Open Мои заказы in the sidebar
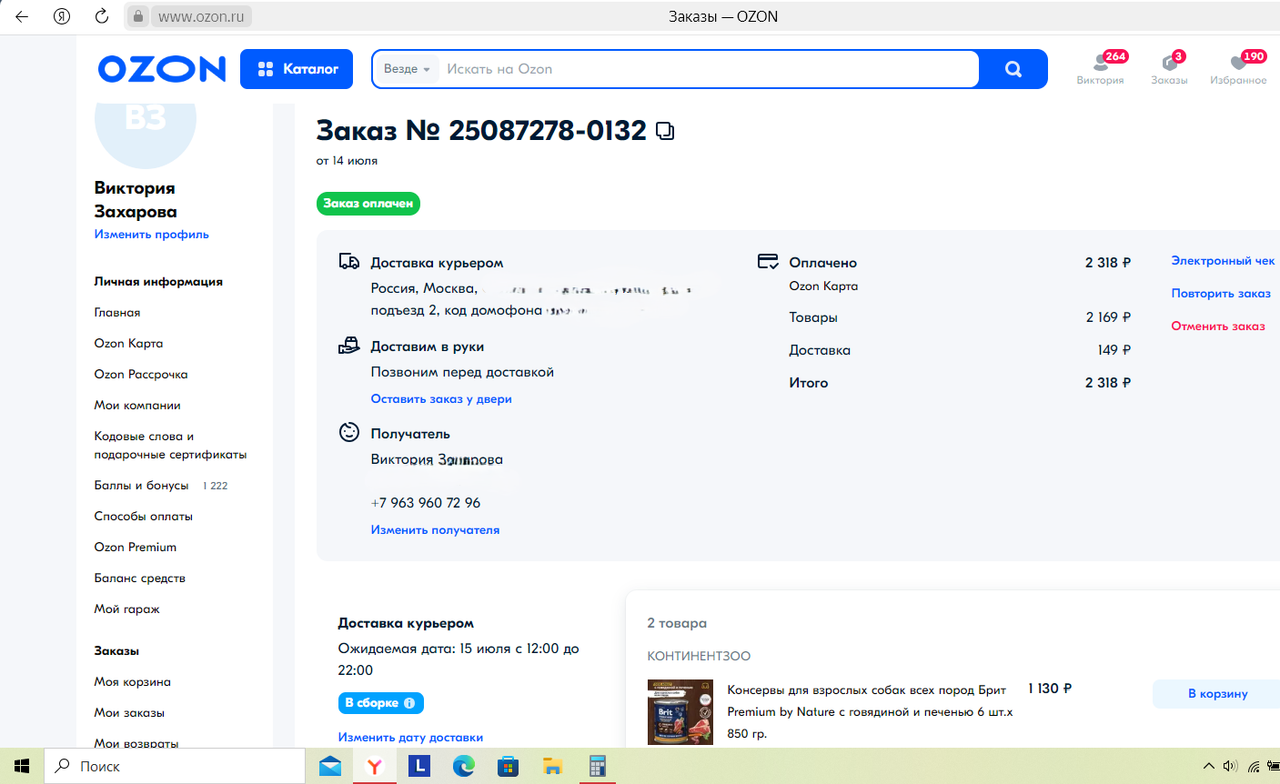Image resolution: width=1280 pixels, height=784 pixels. click(129, 713)
